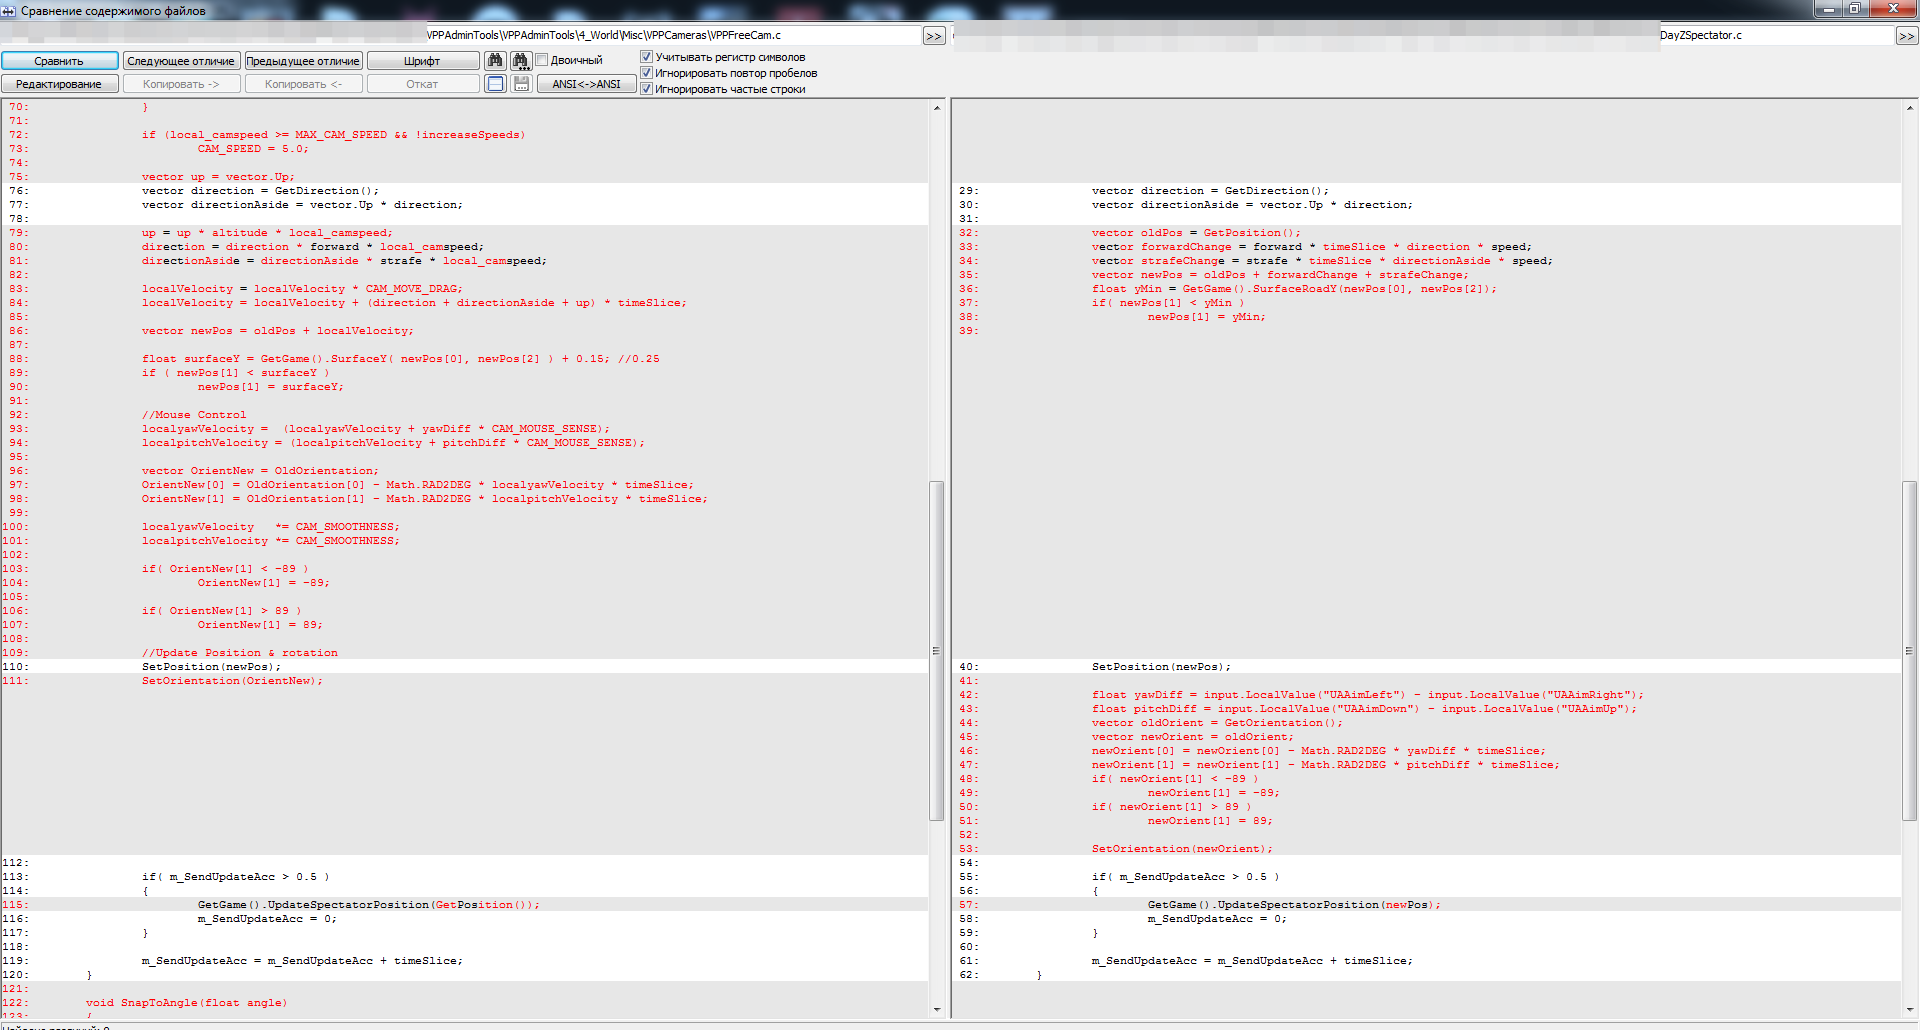Uncheck Игнорировать повтор пробелов

646,73
